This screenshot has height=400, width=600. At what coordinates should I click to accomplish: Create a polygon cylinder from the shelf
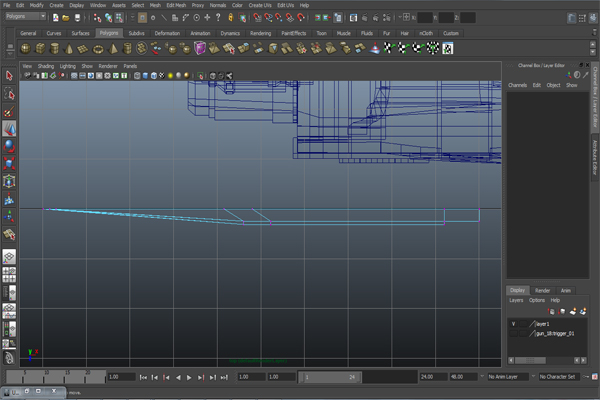click(55, 49)
